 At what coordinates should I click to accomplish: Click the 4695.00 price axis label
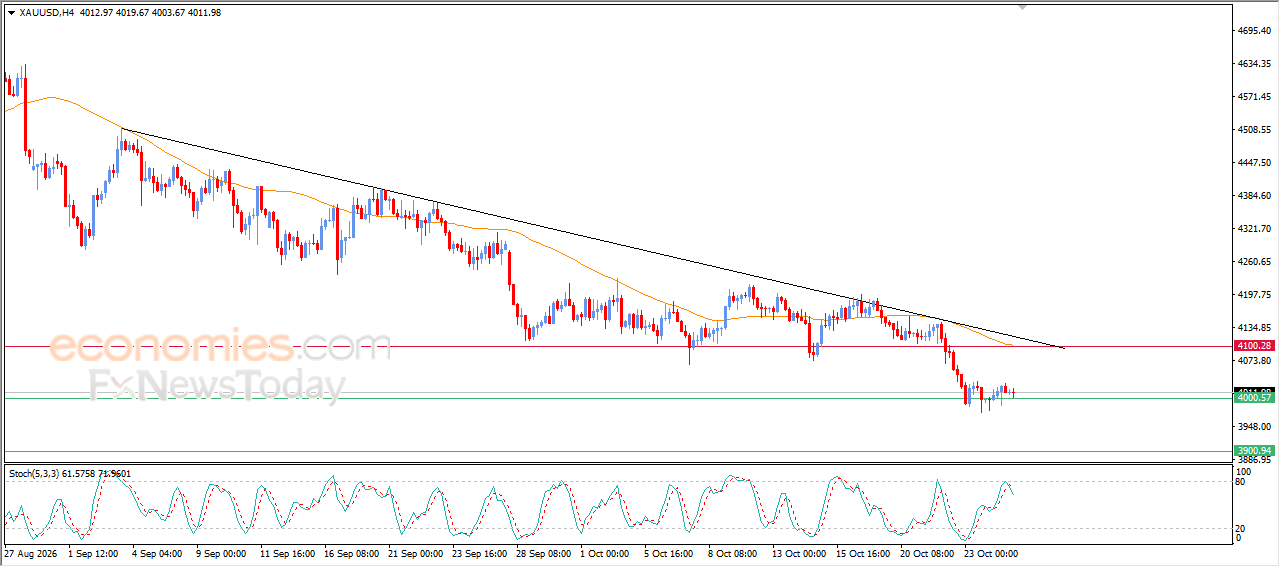coord(1253,31)
